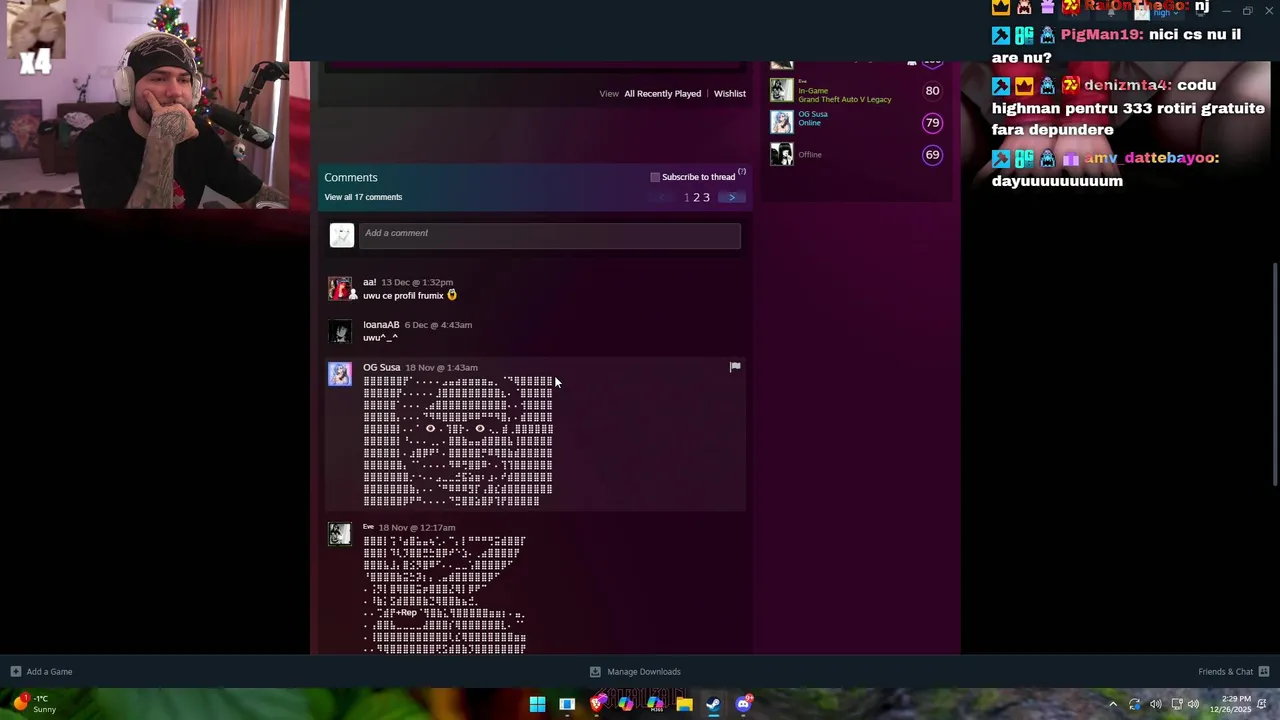The width and height of the screenshot is (1280, 720).
Task: Open the offline friend's avatar
Action: point(781,154)
